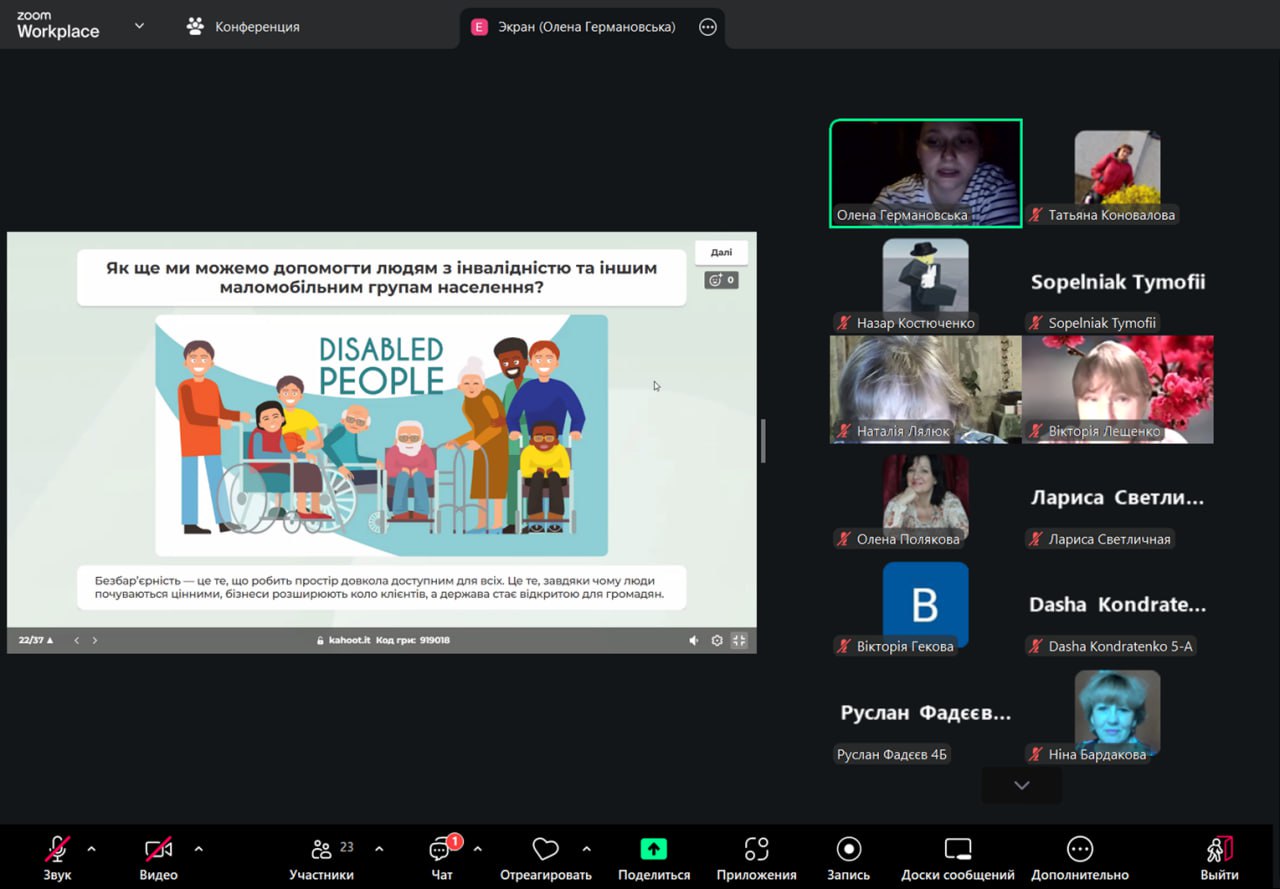Open the Дополнительно more options icon
This screenshot has width=1280, height=889.
click(1079, 849)
